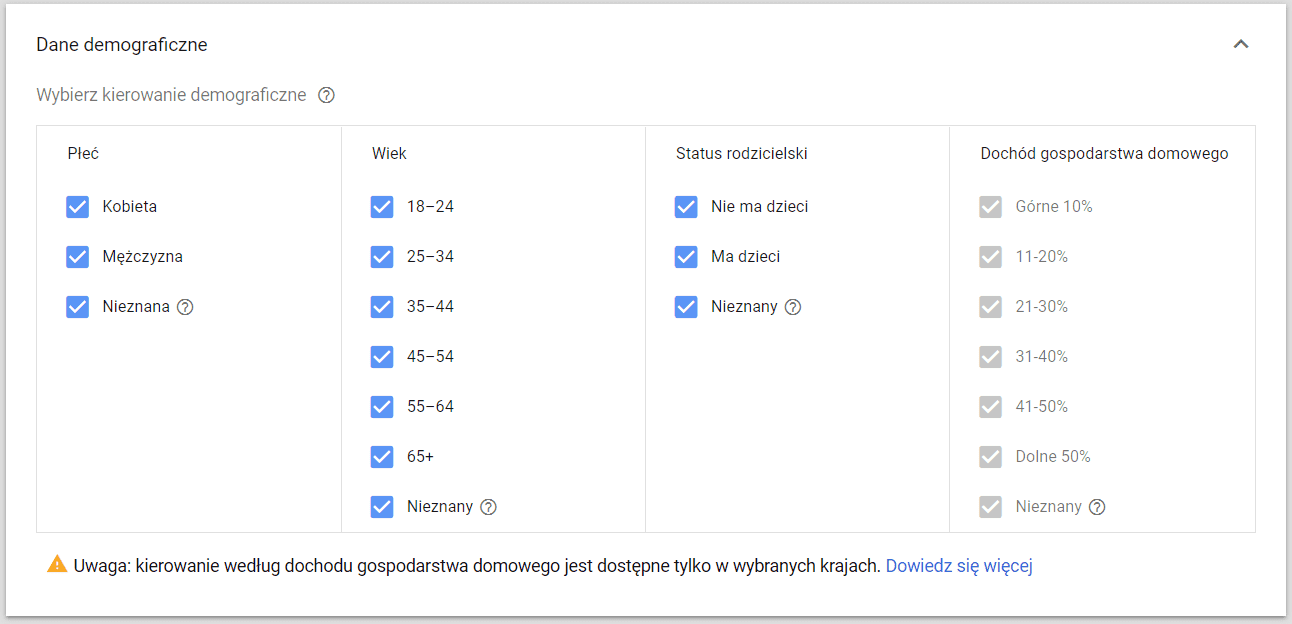Uncheck the '18–24' age group
Screen dimensions: 1292x624
382,207
